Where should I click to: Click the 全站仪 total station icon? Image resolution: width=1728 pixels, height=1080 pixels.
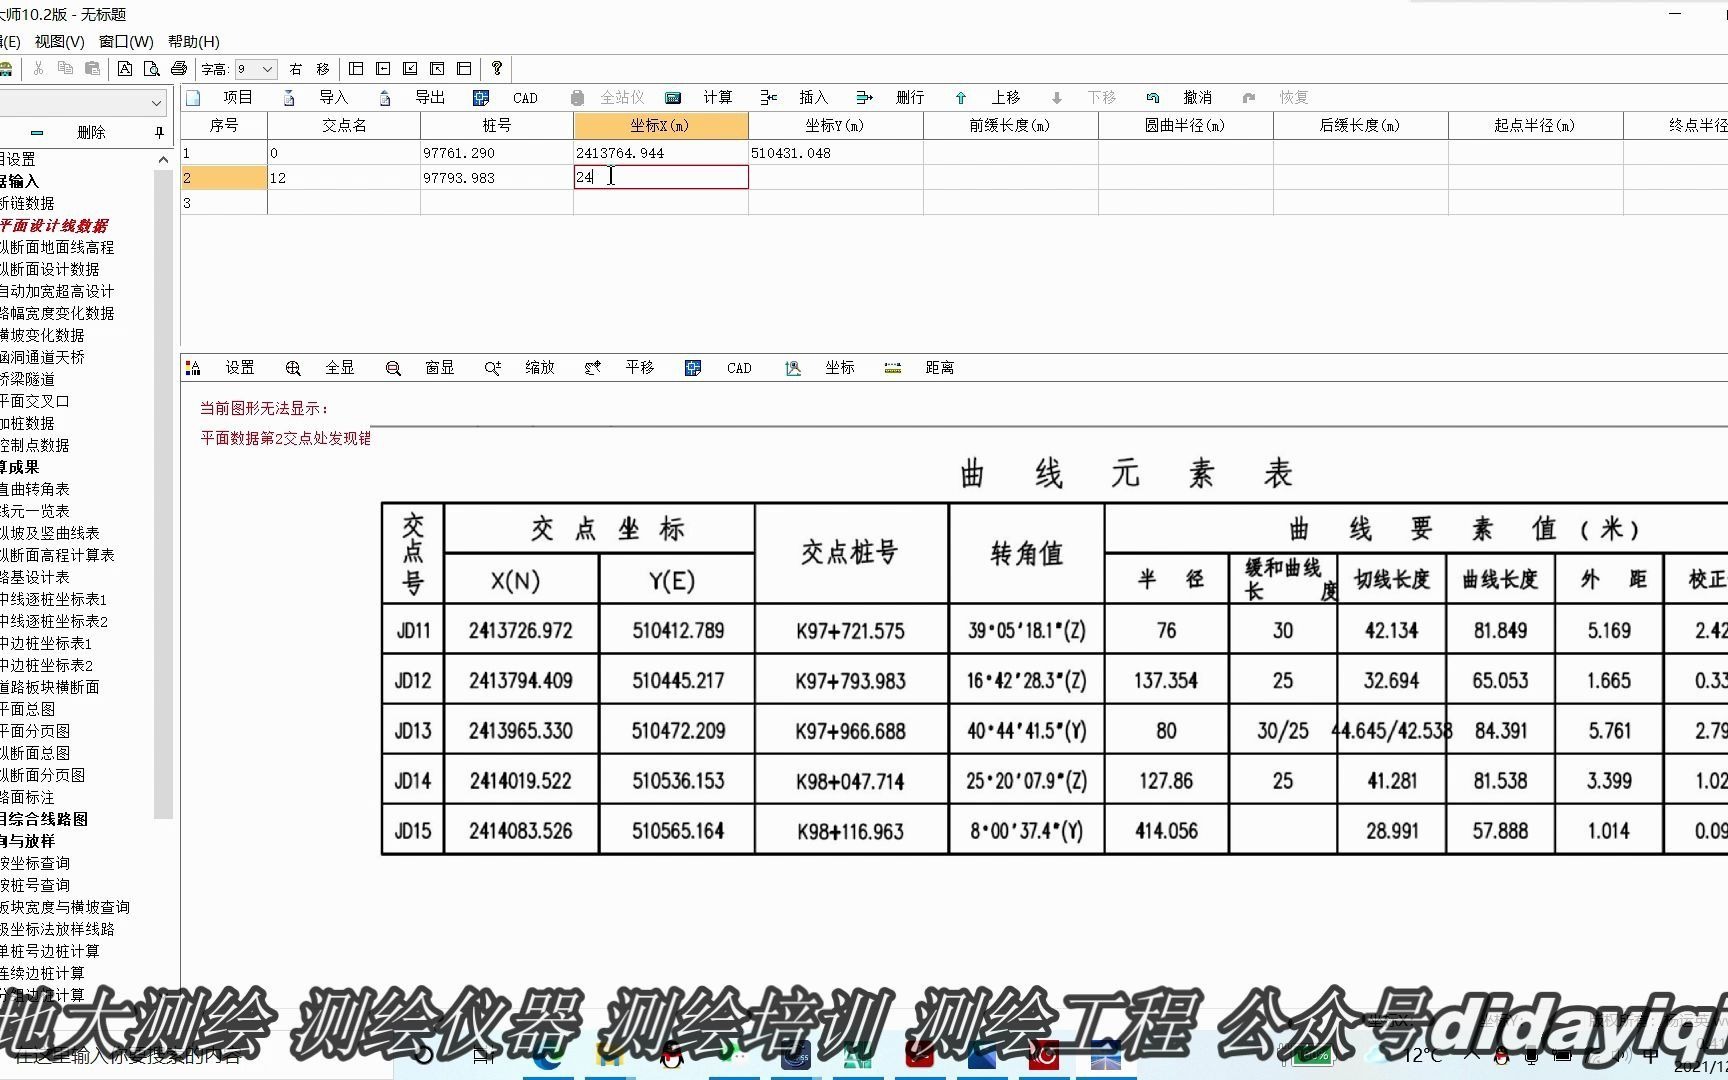[x=621, y=97]
